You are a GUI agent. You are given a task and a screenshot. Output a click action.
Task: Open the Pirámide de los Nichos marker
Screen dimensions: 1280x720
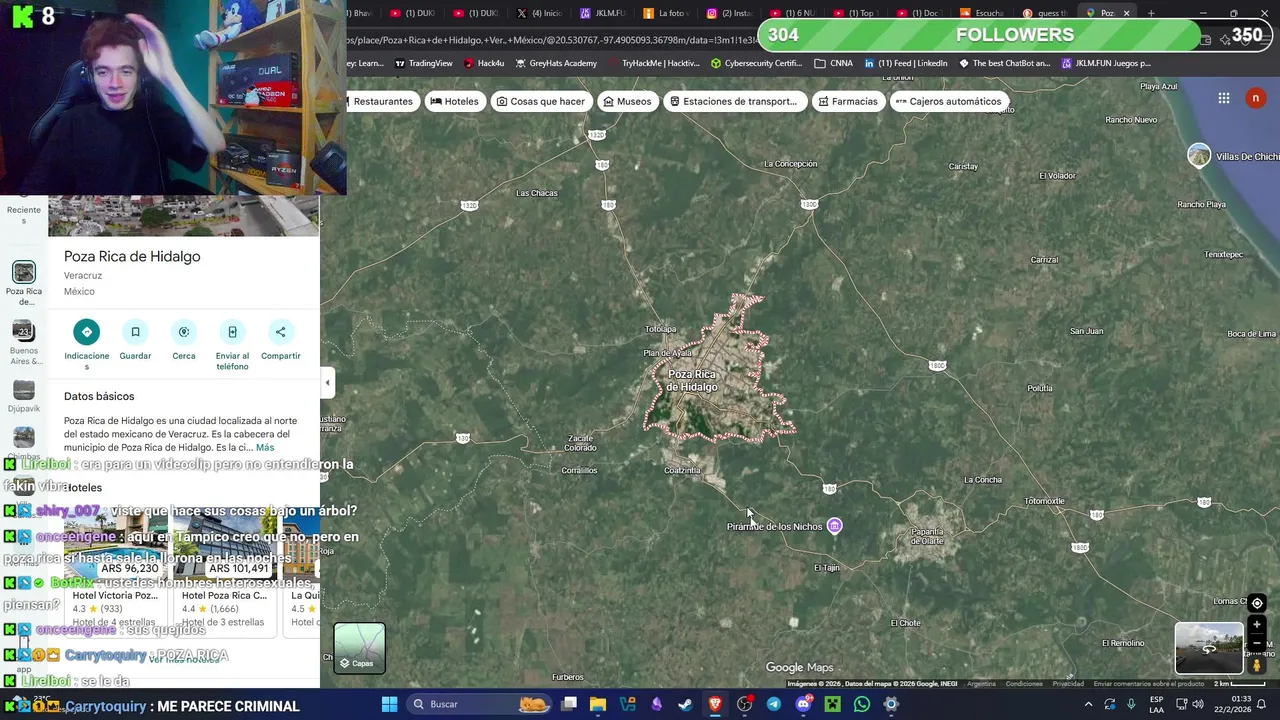coord(834,526)
